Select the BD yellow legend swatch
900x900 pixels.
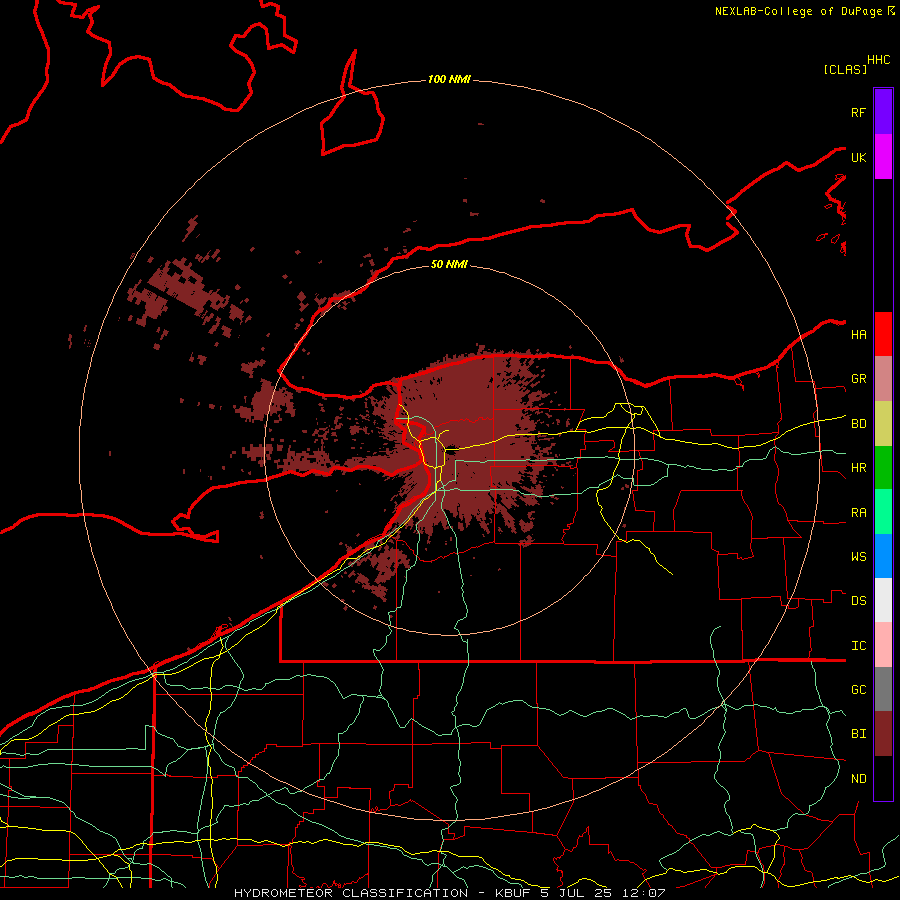[883, 424]
